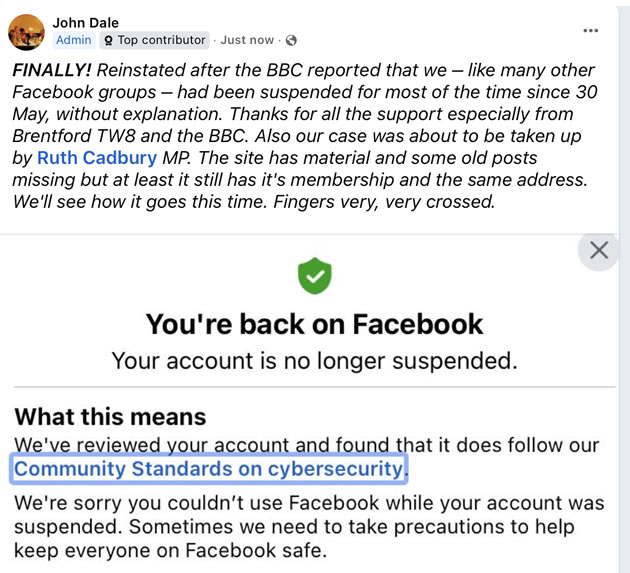Click 'Your account is no longer suspended' text
630x573 pixels.
314,359
